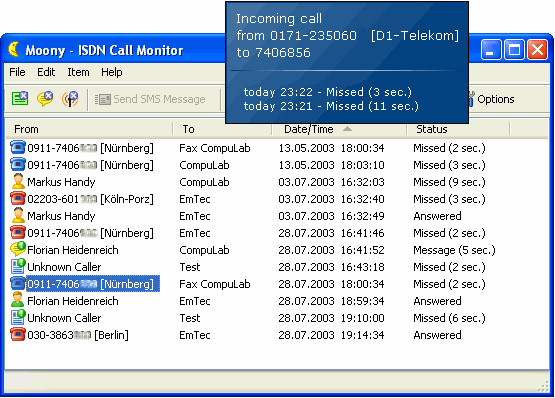Sort by the From column header
The height and width of the screenshot is (398, 555).
90,129
